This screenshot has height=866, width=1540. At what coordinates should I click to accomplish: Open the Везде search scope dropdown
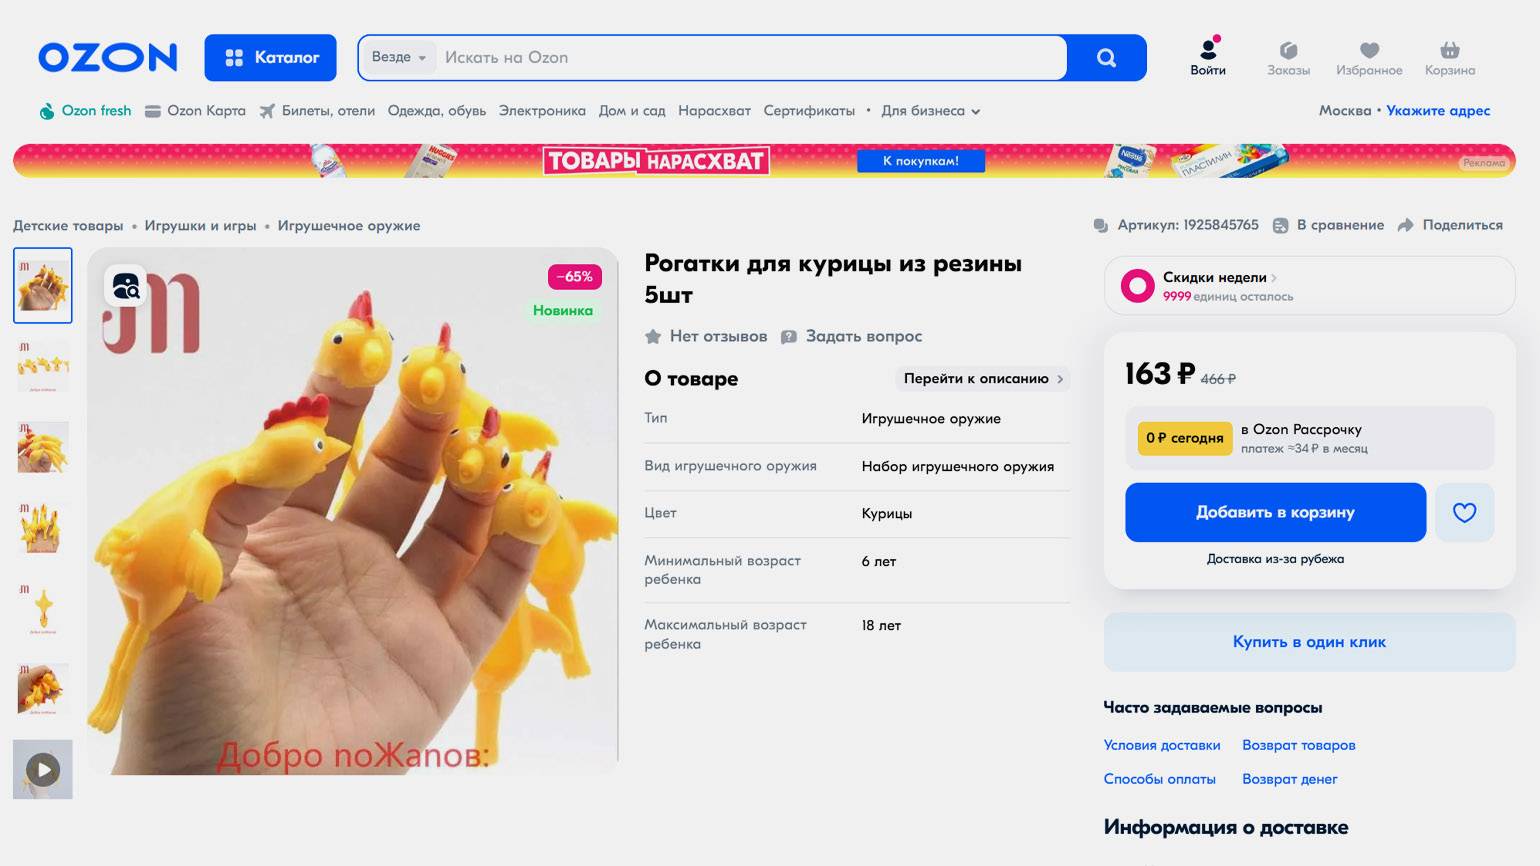399,58
